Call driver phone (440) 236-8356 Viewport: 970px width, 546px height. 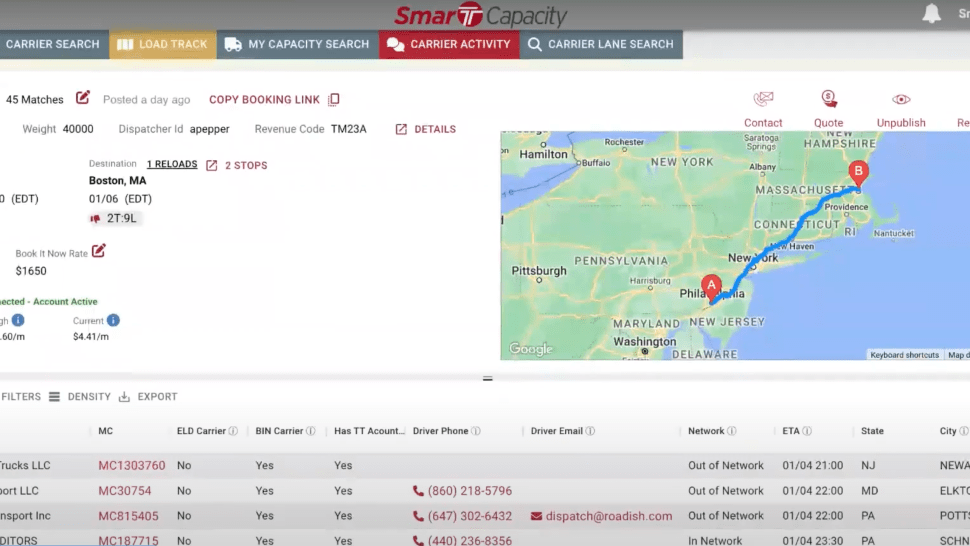[463, 540]
